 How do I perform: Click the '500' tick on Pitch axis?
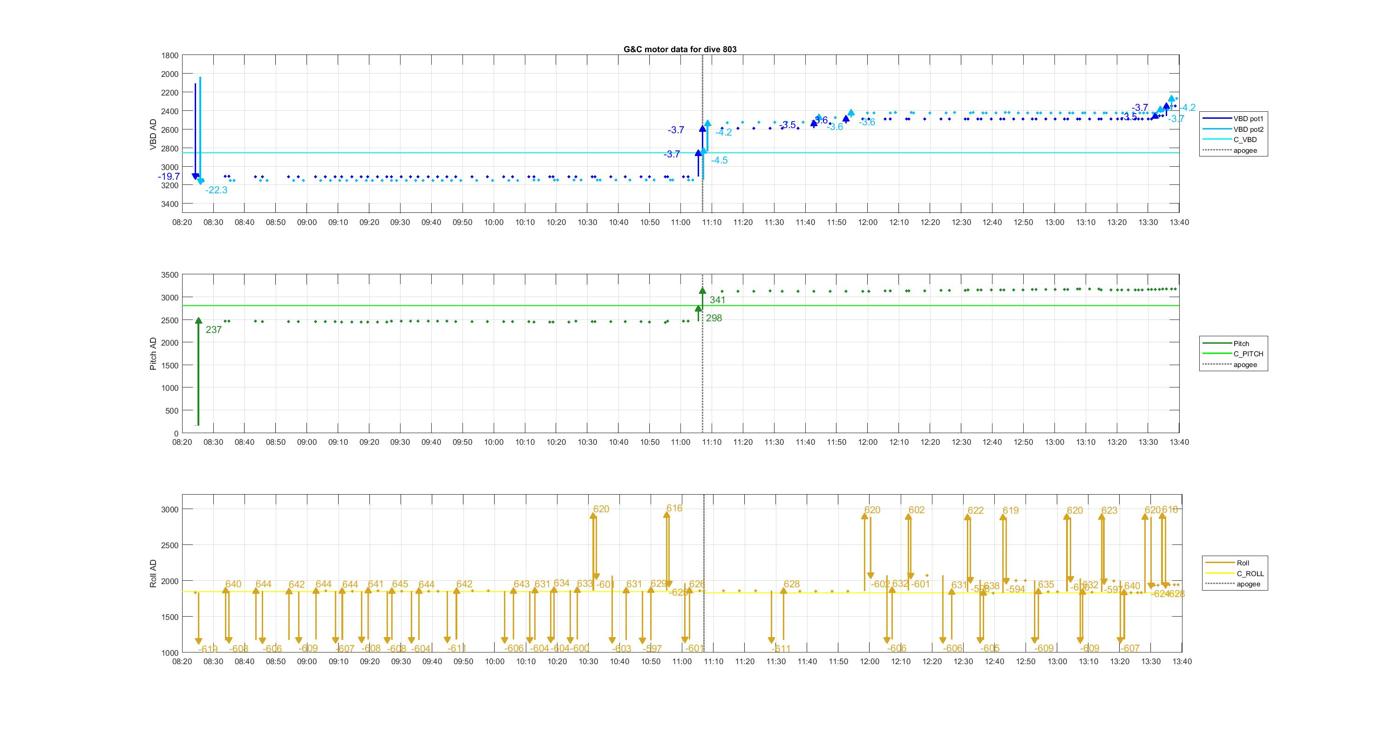coord(172,411)
